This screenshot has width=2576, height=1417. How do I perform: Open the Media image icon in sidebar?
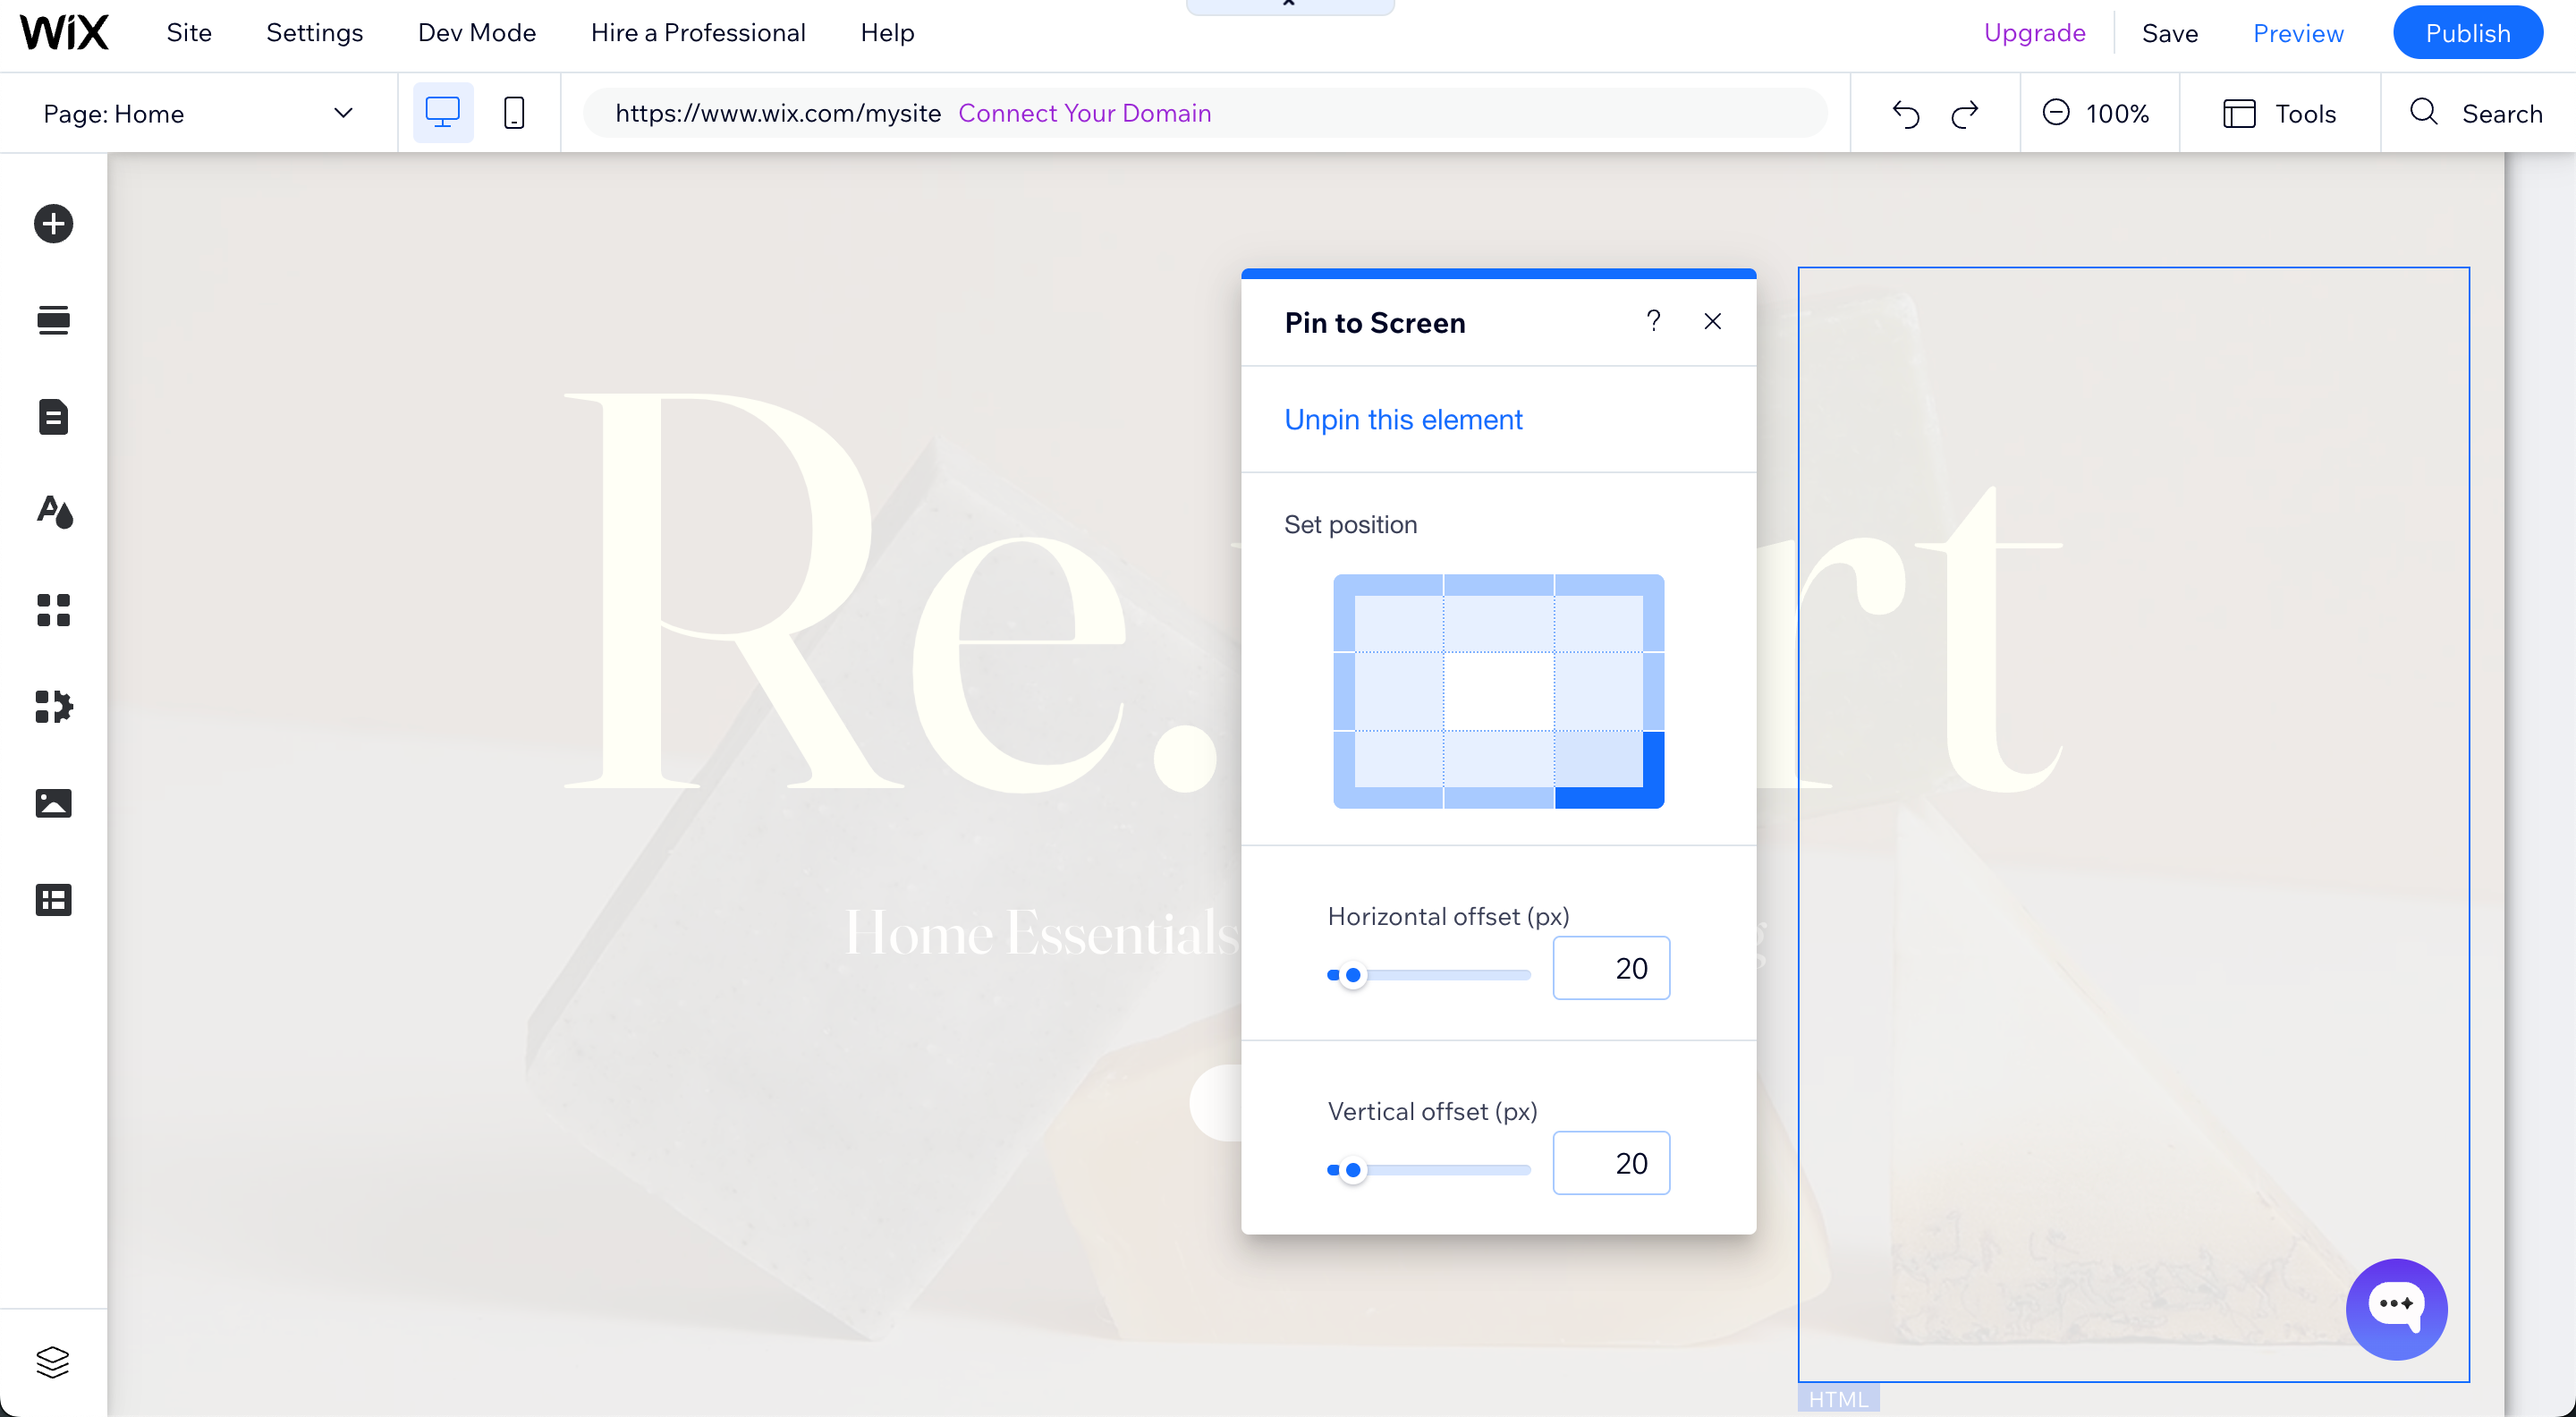click(53, 803)
